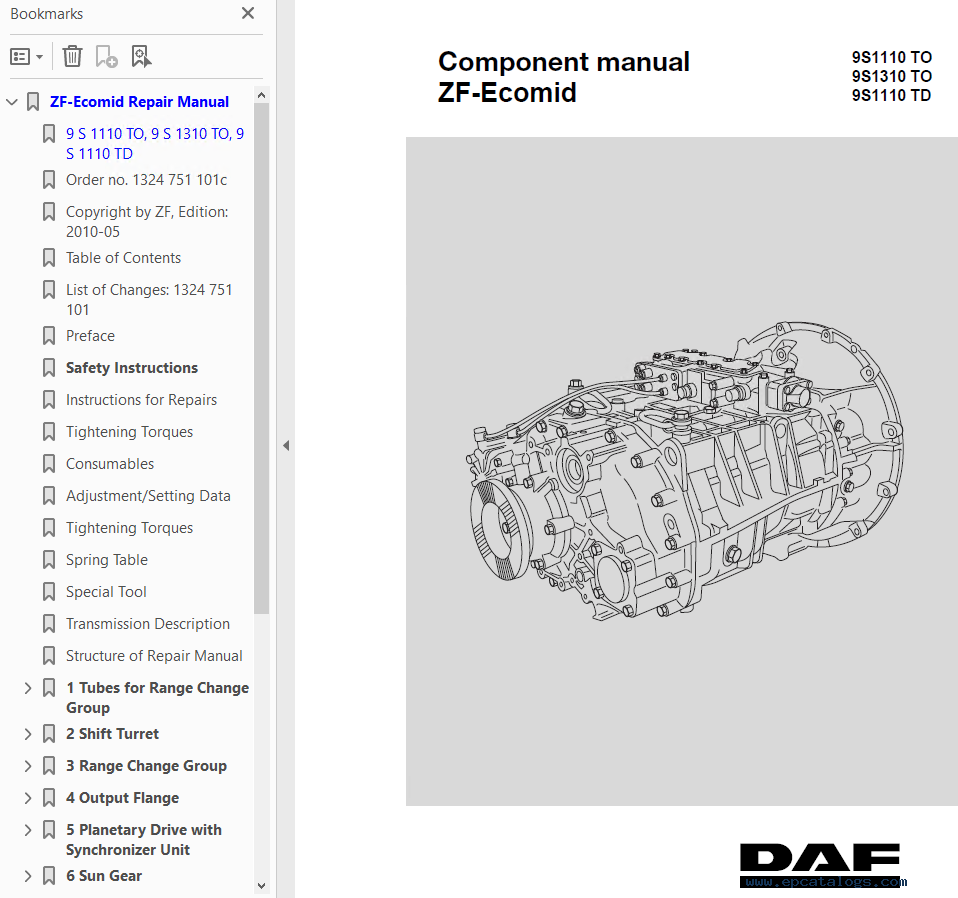Go to the Preface bookmark

[x=90, y=336]
